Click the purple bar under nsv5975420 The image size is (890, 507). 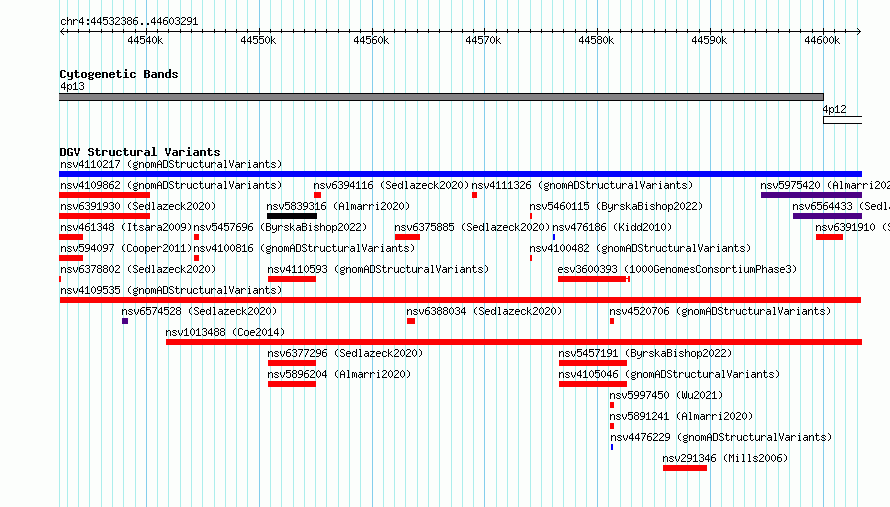(x=811, y=195)
